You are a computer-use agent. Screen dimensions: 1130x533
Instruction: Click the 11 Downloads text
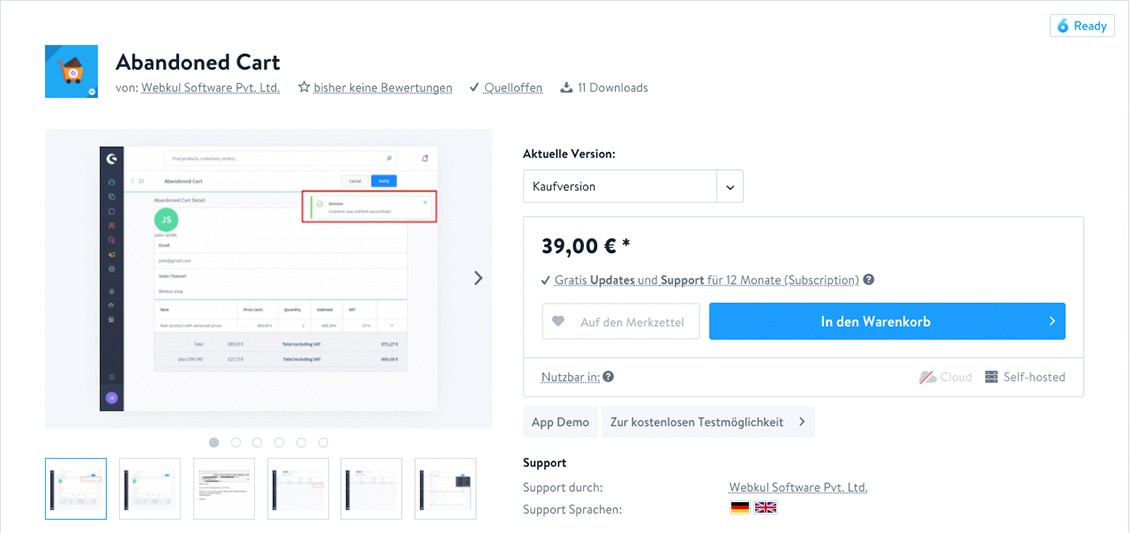(x=613, y=88)
